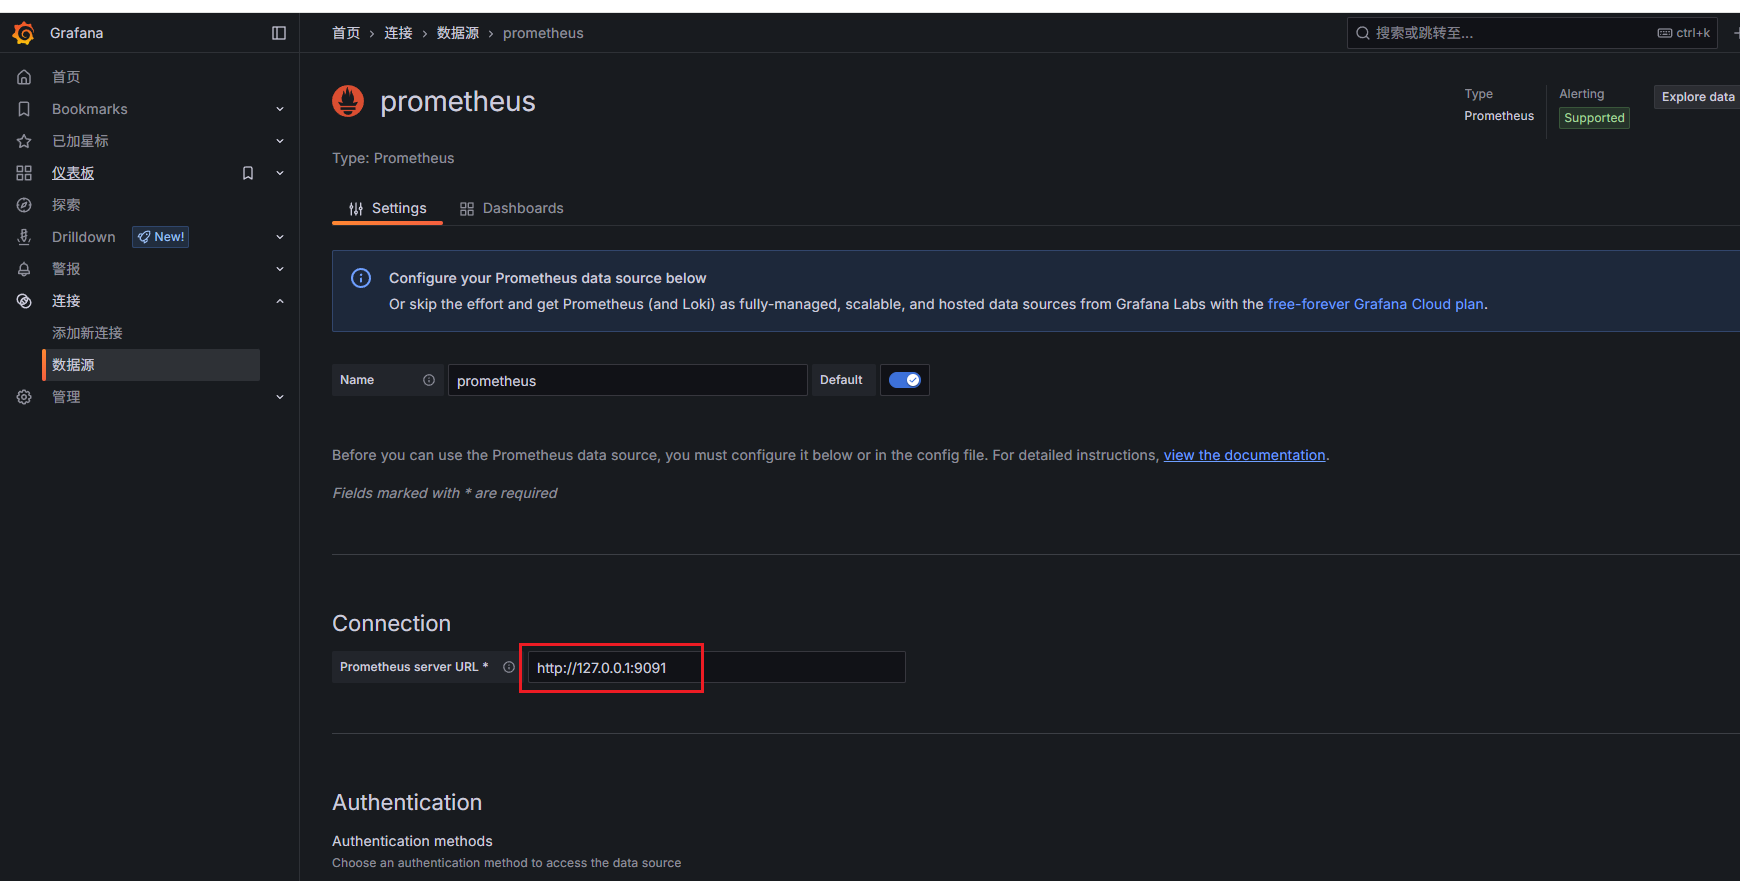Click the Prometheus server URL info icon
The image size is (1740, 881).
[509, 667]
